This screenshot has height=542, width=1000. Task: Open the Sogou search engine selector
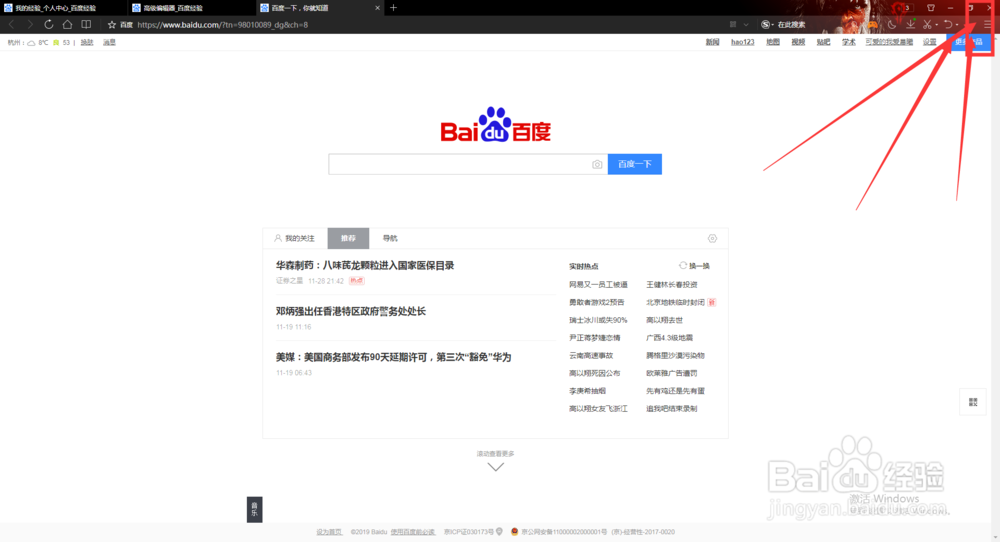767,25
